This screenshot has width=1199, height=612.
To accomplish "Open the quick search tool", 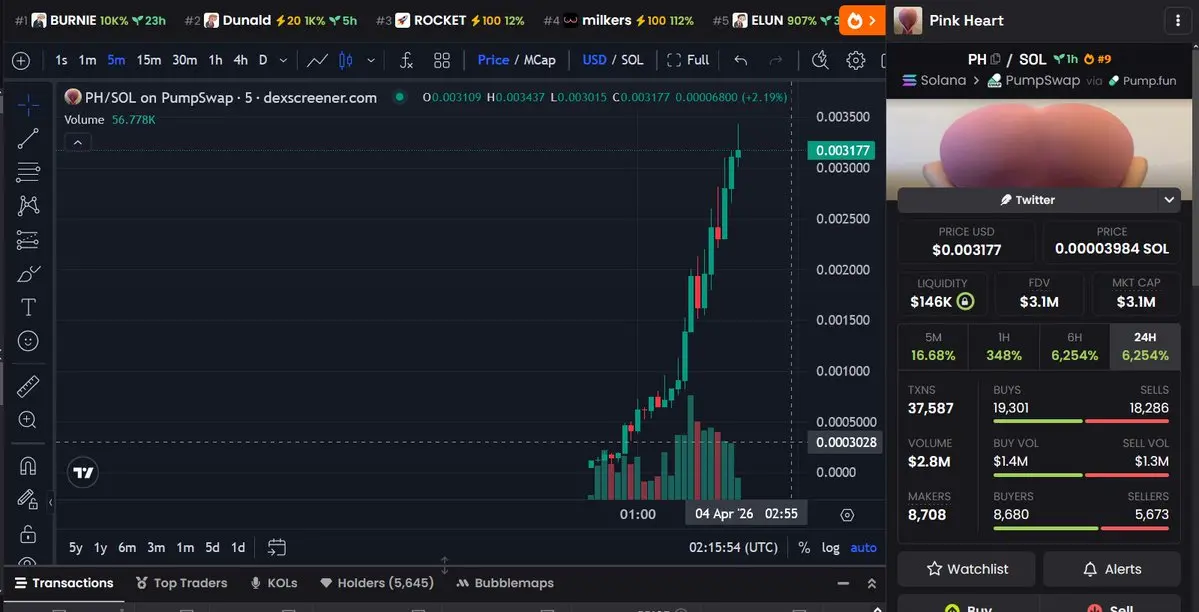I will [x=820, y=60].
